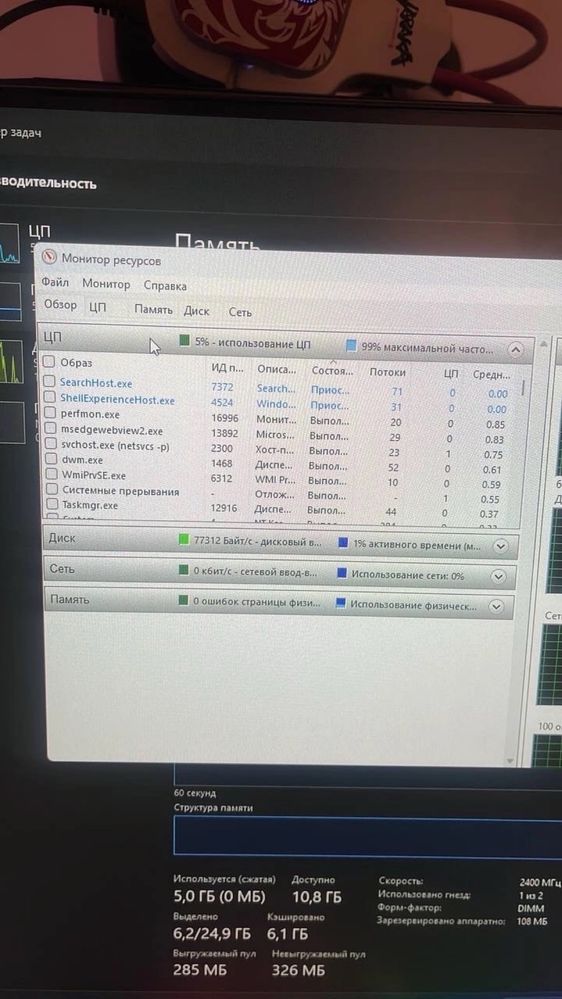Check the Taskmgr.exe checkbox
The height and width of the screenshot is (999, 562).
tap(52, 504)
